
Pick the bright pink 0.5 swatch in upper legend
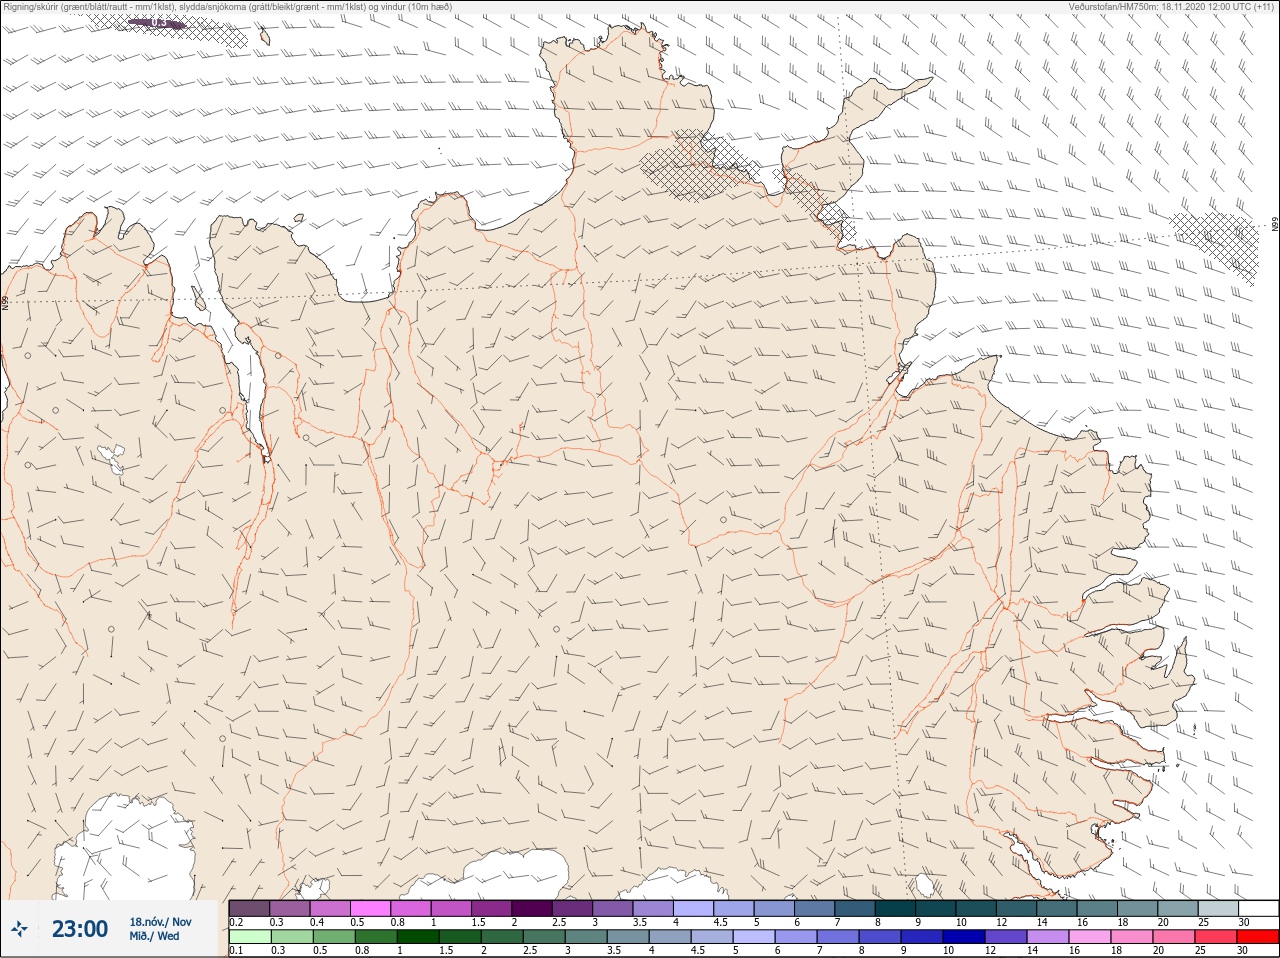pyautogui.click(x=370, y=908)
